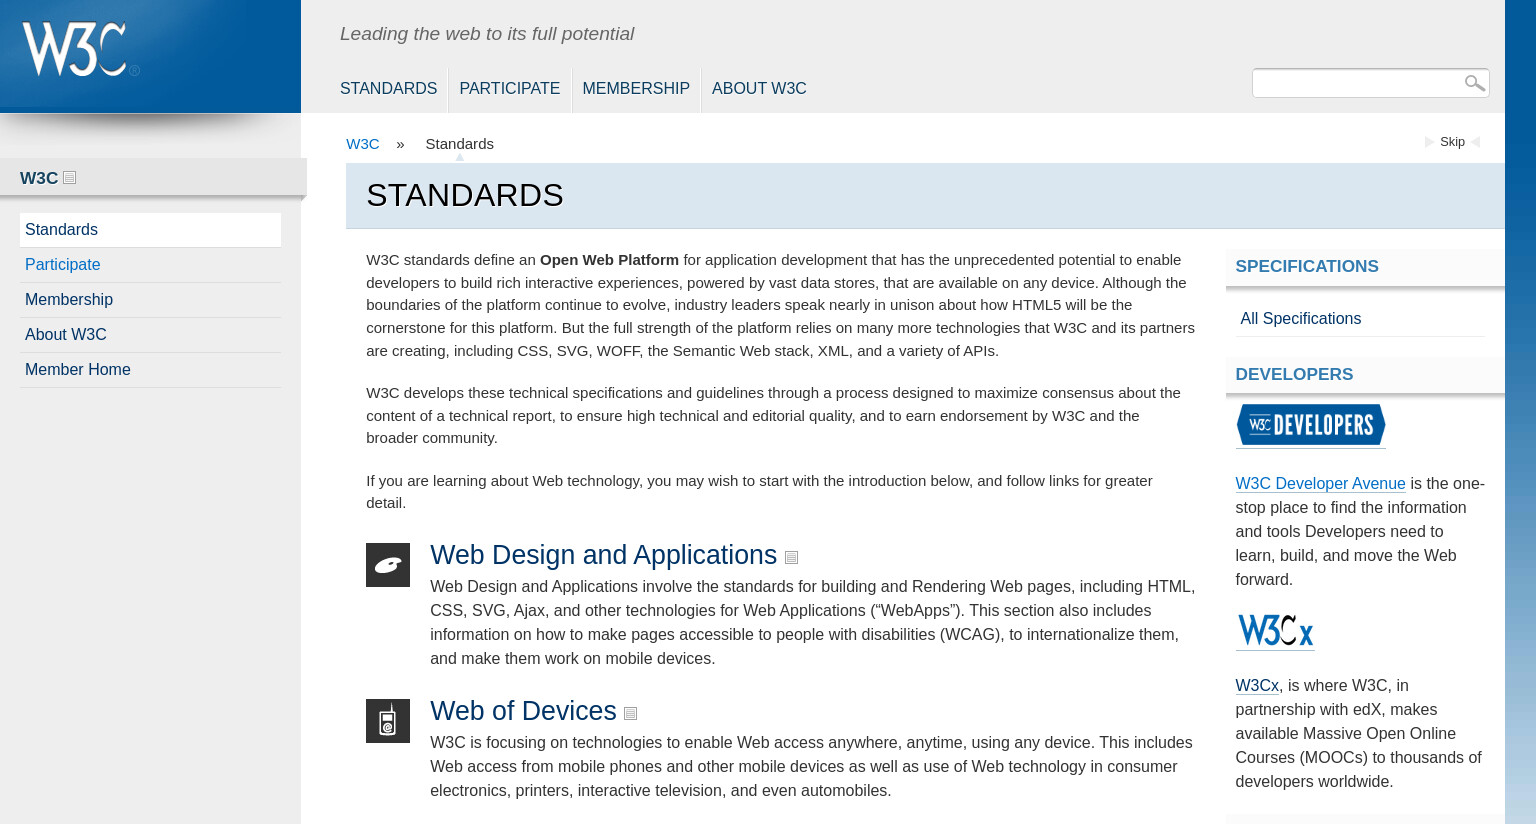Open the W3Cx logo image
Screen dimensions: 1536x824
point(1275,631)
